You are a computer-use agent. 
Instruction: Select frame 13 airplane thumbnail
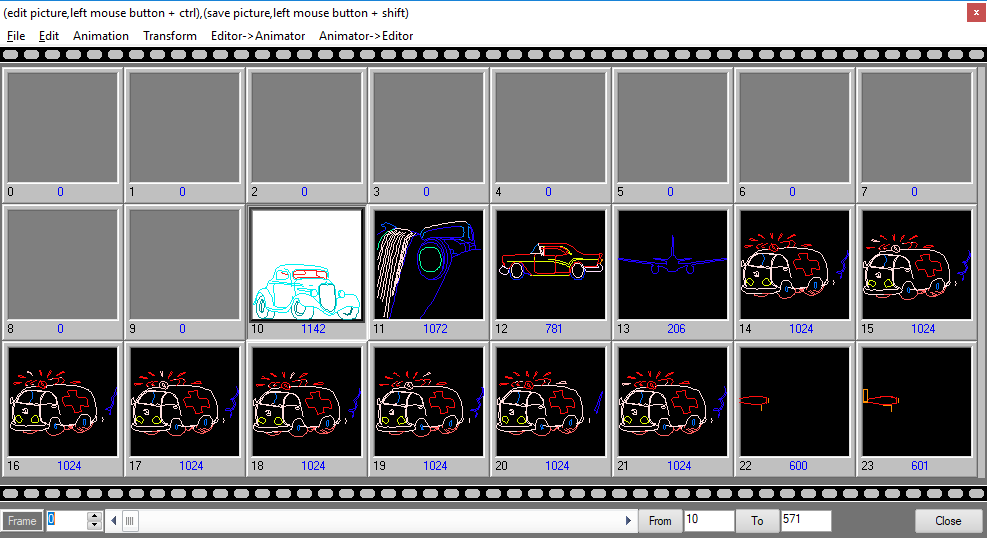coord(672,264)
